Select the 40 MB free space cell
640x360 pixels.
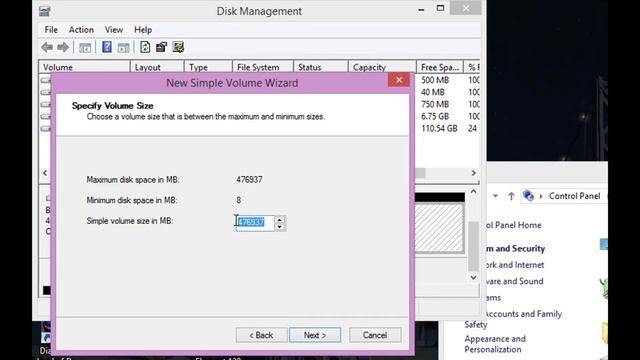pyautogui.click(x=433, y=92)
